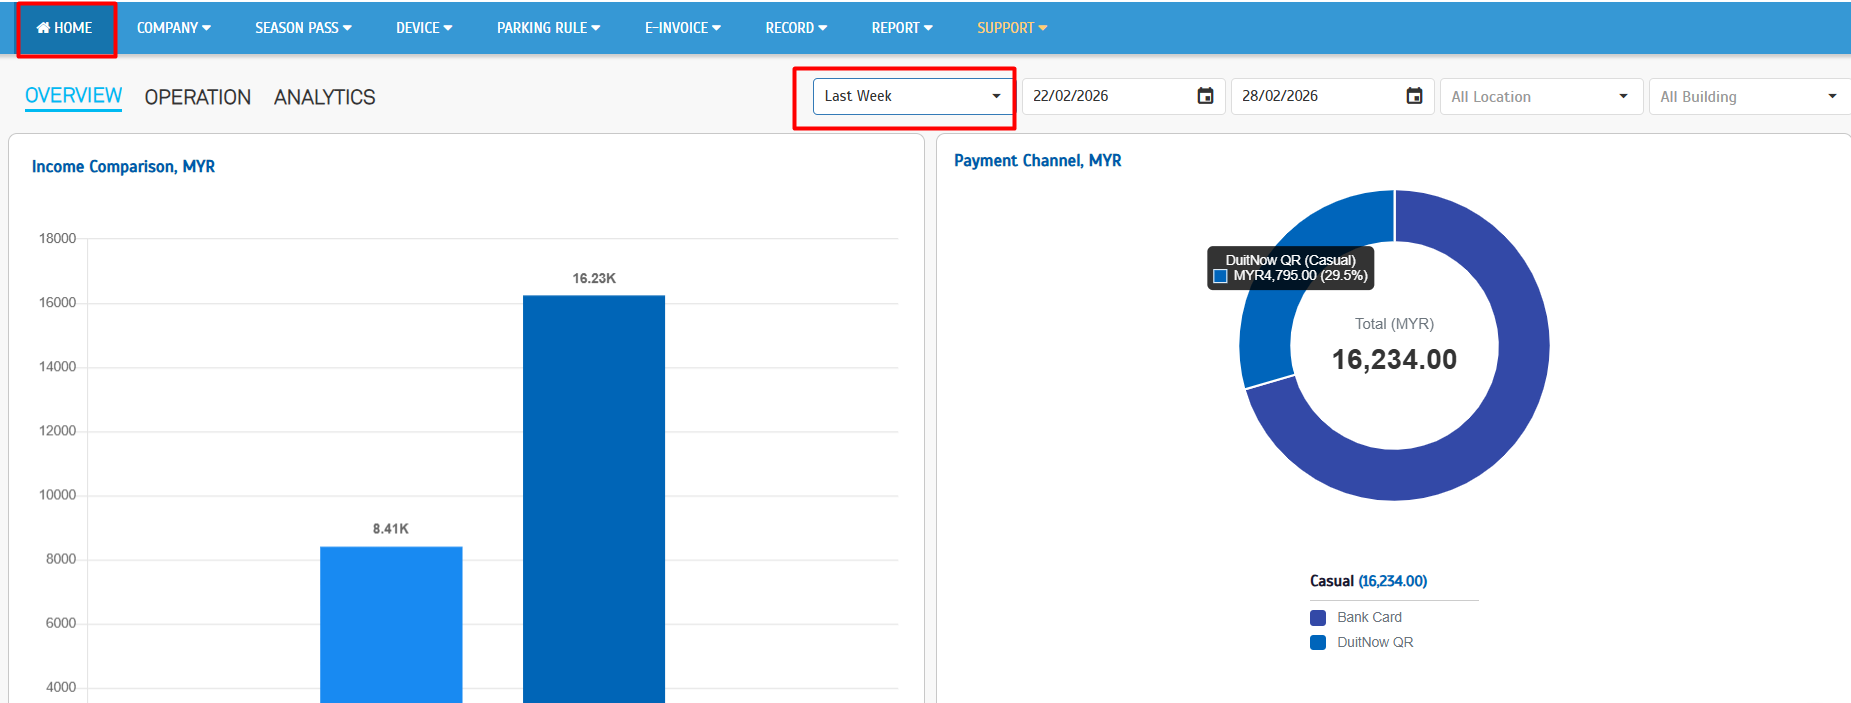The width and height of the screenshot is (1851, 703).
Task: Open the Record menu
Action: (x=796, y=28)
